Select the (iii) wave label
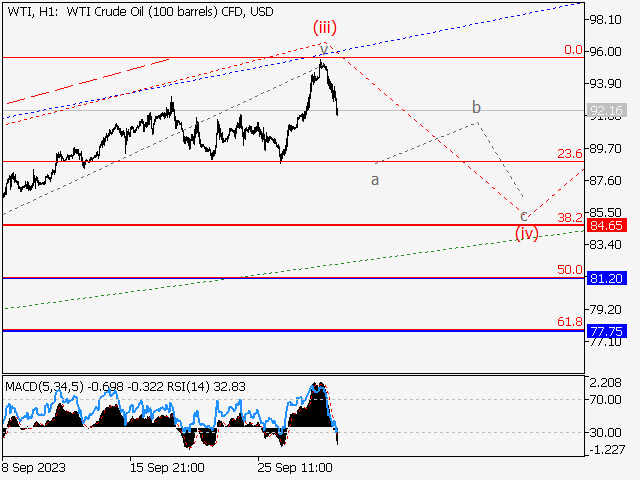 tap(325, 28)
